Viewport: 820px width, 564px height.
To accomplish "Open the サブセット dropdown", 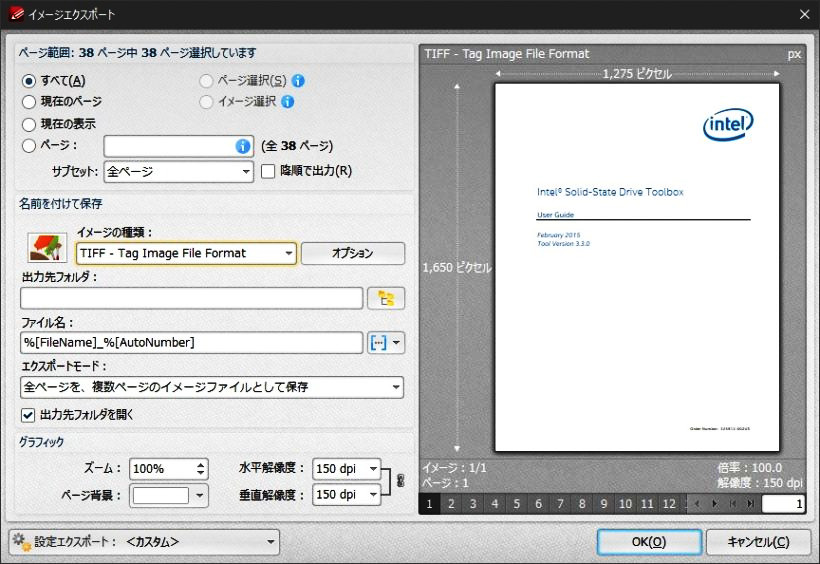I will point(178,171).
